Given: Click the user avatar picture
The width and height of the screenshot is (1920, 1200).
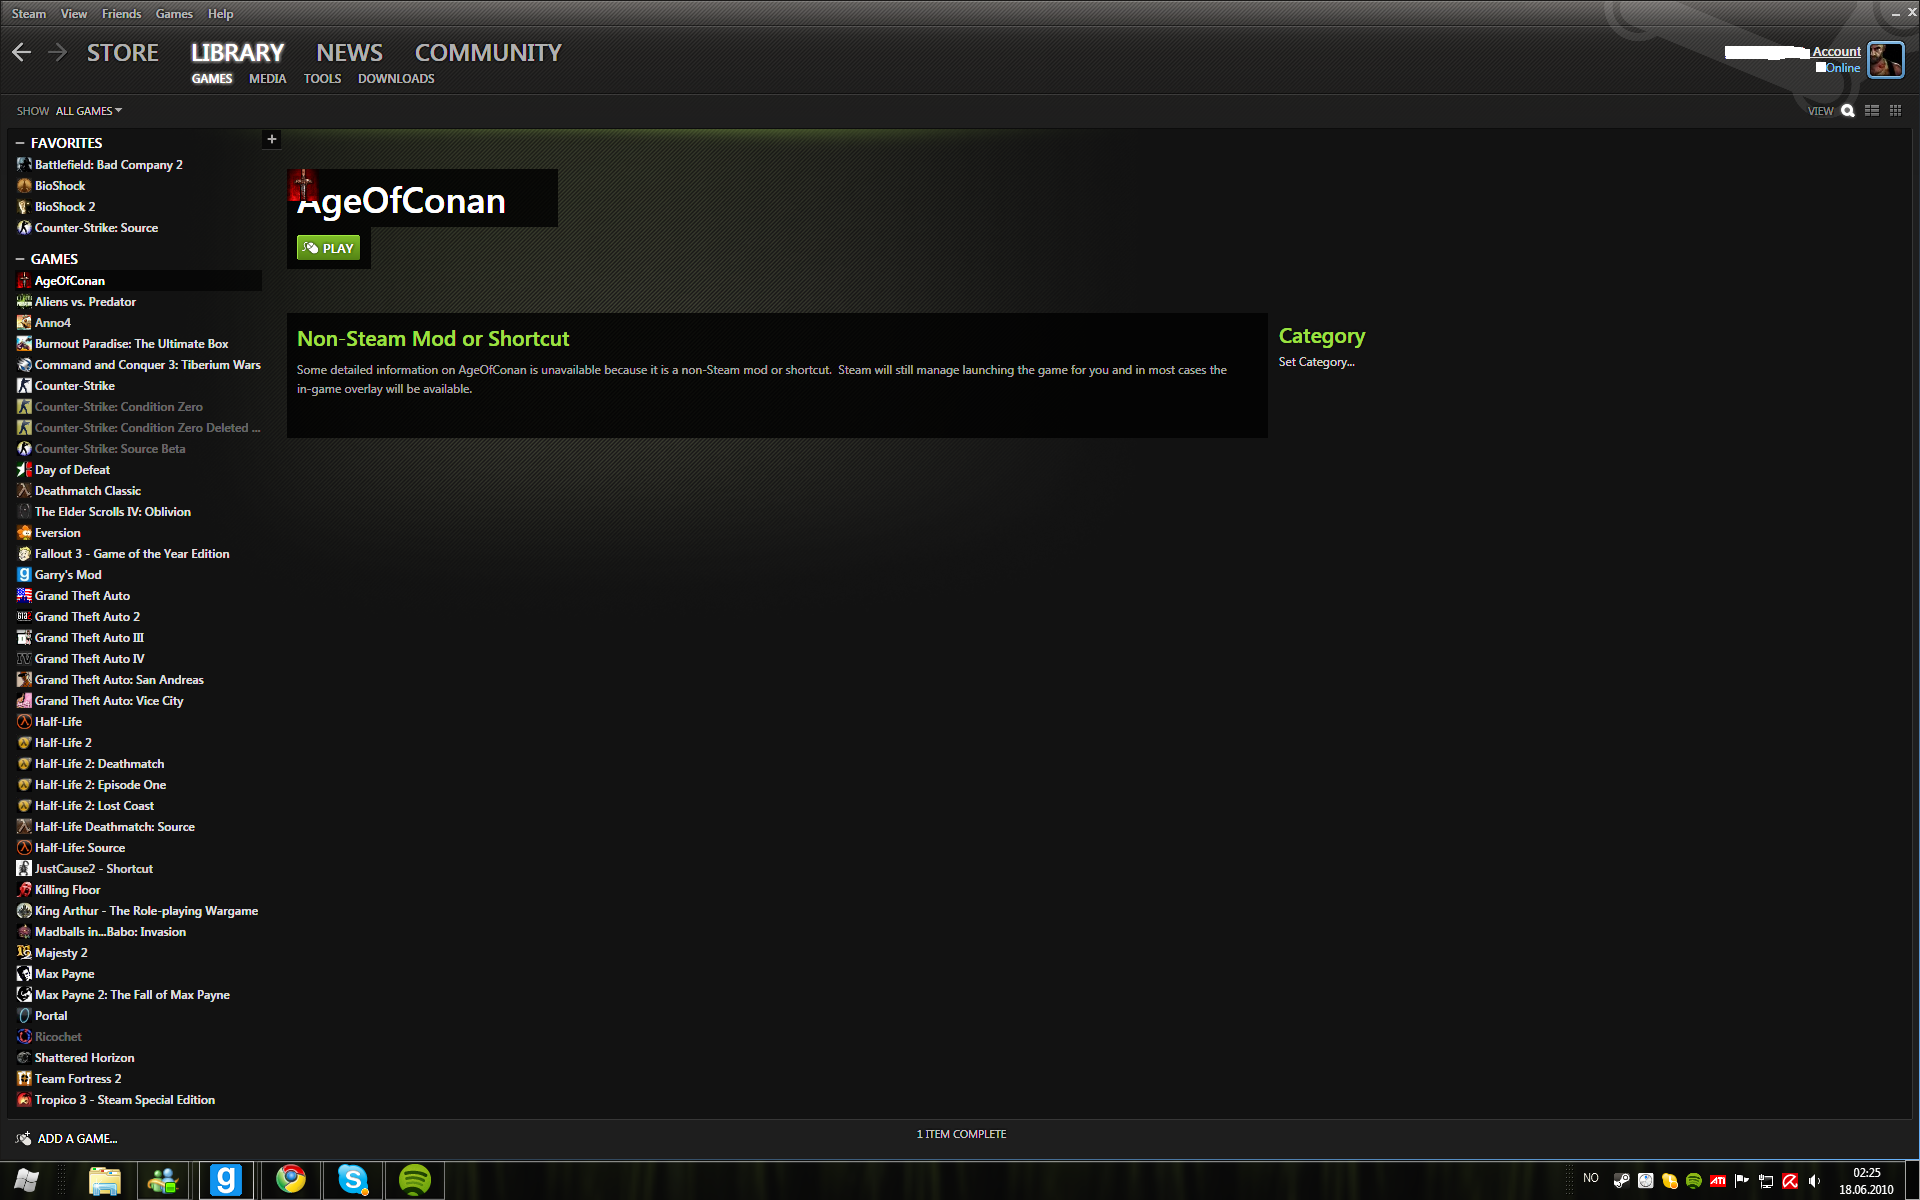Looking at the screenshot, I should [x=1886, y=60].
